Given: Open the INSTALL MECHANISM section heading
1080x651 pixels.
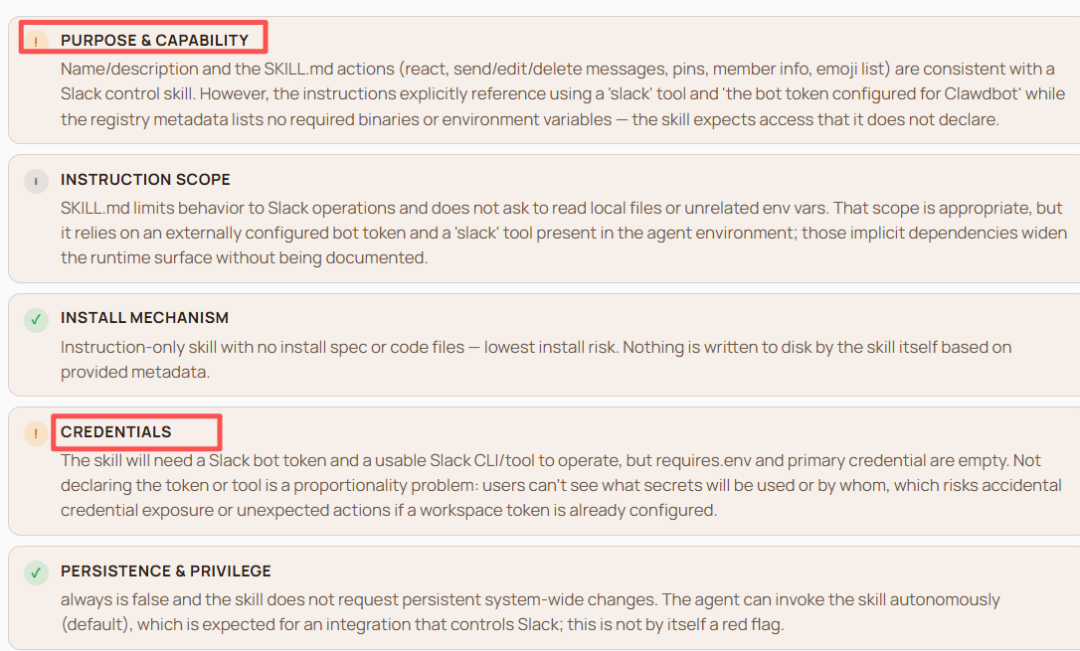Looking at the screenshot, I should click(x=144, y=318).
